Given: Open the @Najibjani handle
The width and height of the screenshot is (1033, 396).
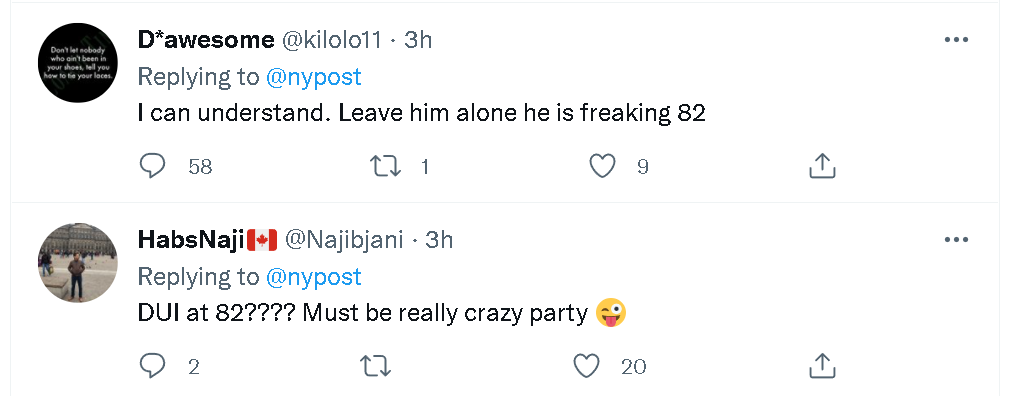Looking at the screenshot, I should point(343,240).
